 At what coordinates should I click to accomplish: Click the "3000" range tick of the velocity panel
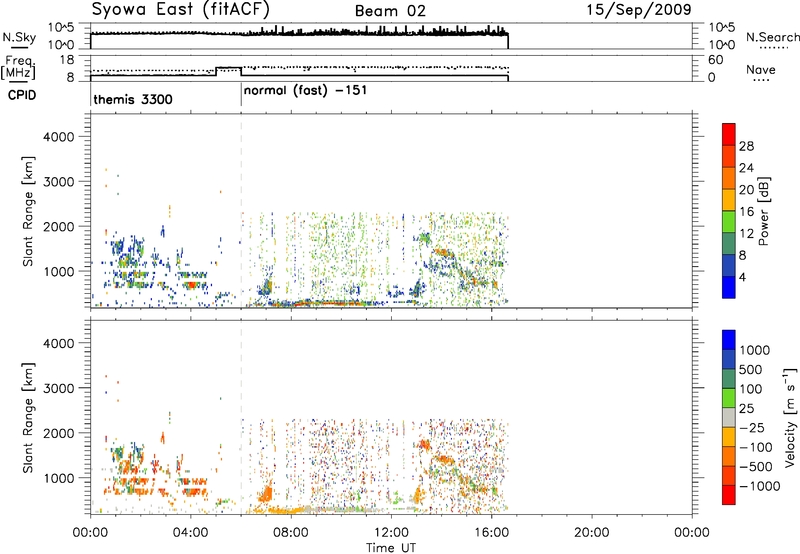click(59, 388)
